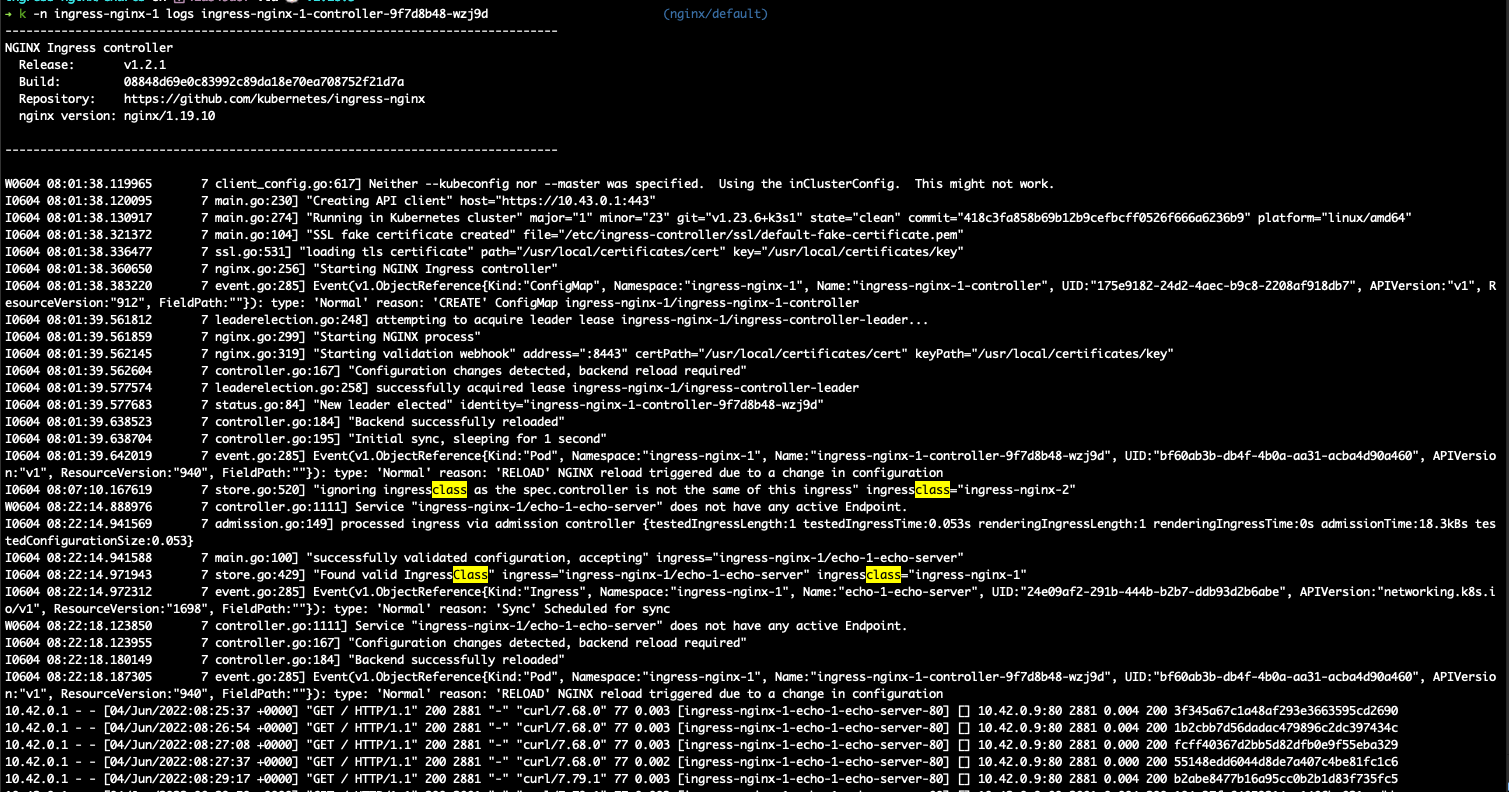Screen dimensions: 1509x792
Task: Click highlighted 'class' in 'ignoring ingressclass' message
Action: 449,490
